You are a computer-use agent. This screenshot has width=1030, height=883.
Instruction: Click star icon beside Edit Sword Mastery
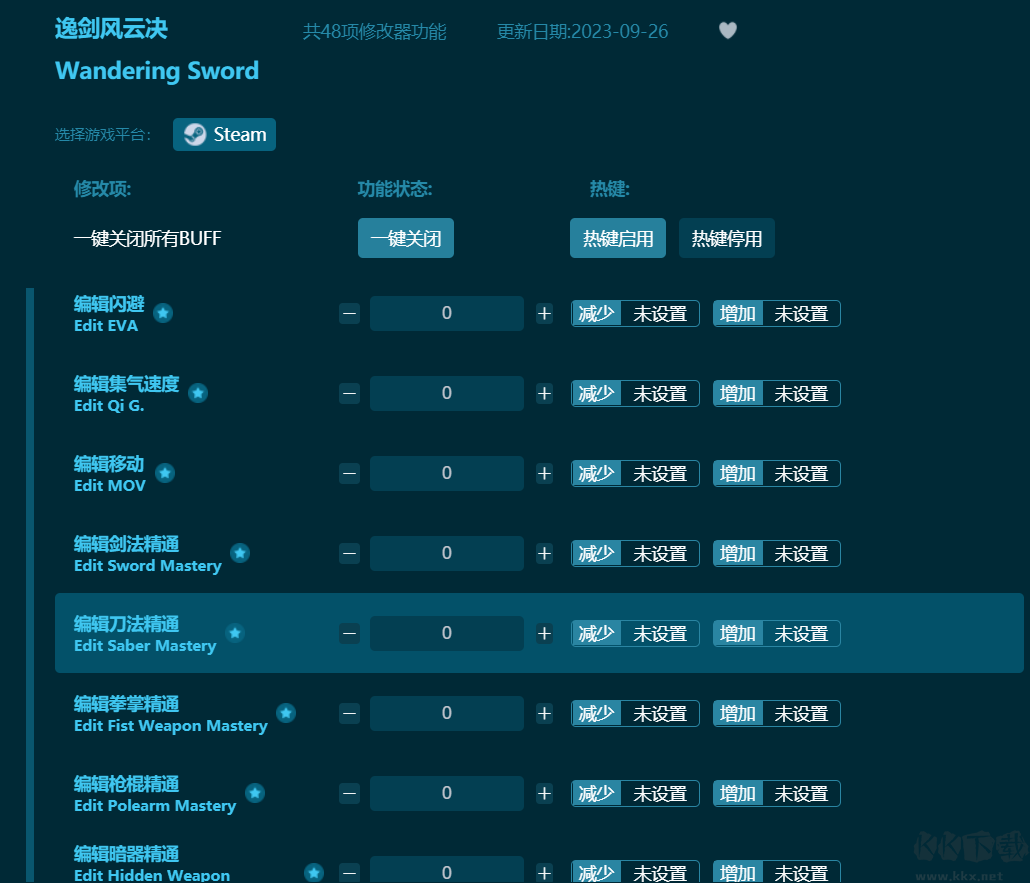tap(240, 553)
